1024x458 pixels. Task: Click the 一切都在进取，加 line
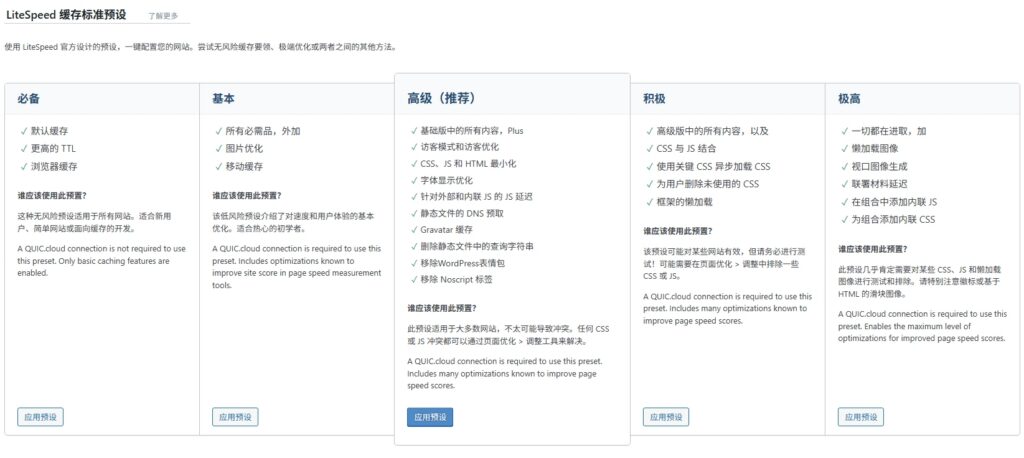[889, 131]
